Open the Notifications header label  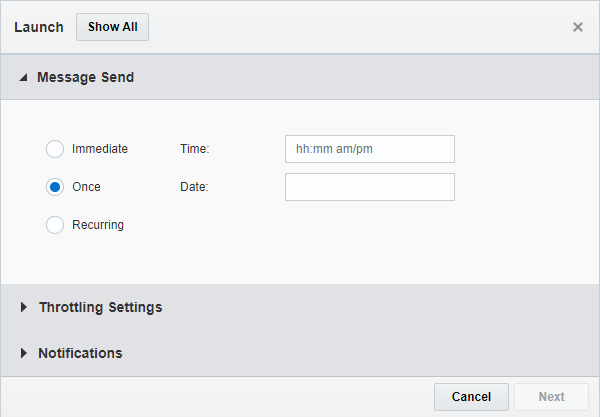click(x=80, y=353)
